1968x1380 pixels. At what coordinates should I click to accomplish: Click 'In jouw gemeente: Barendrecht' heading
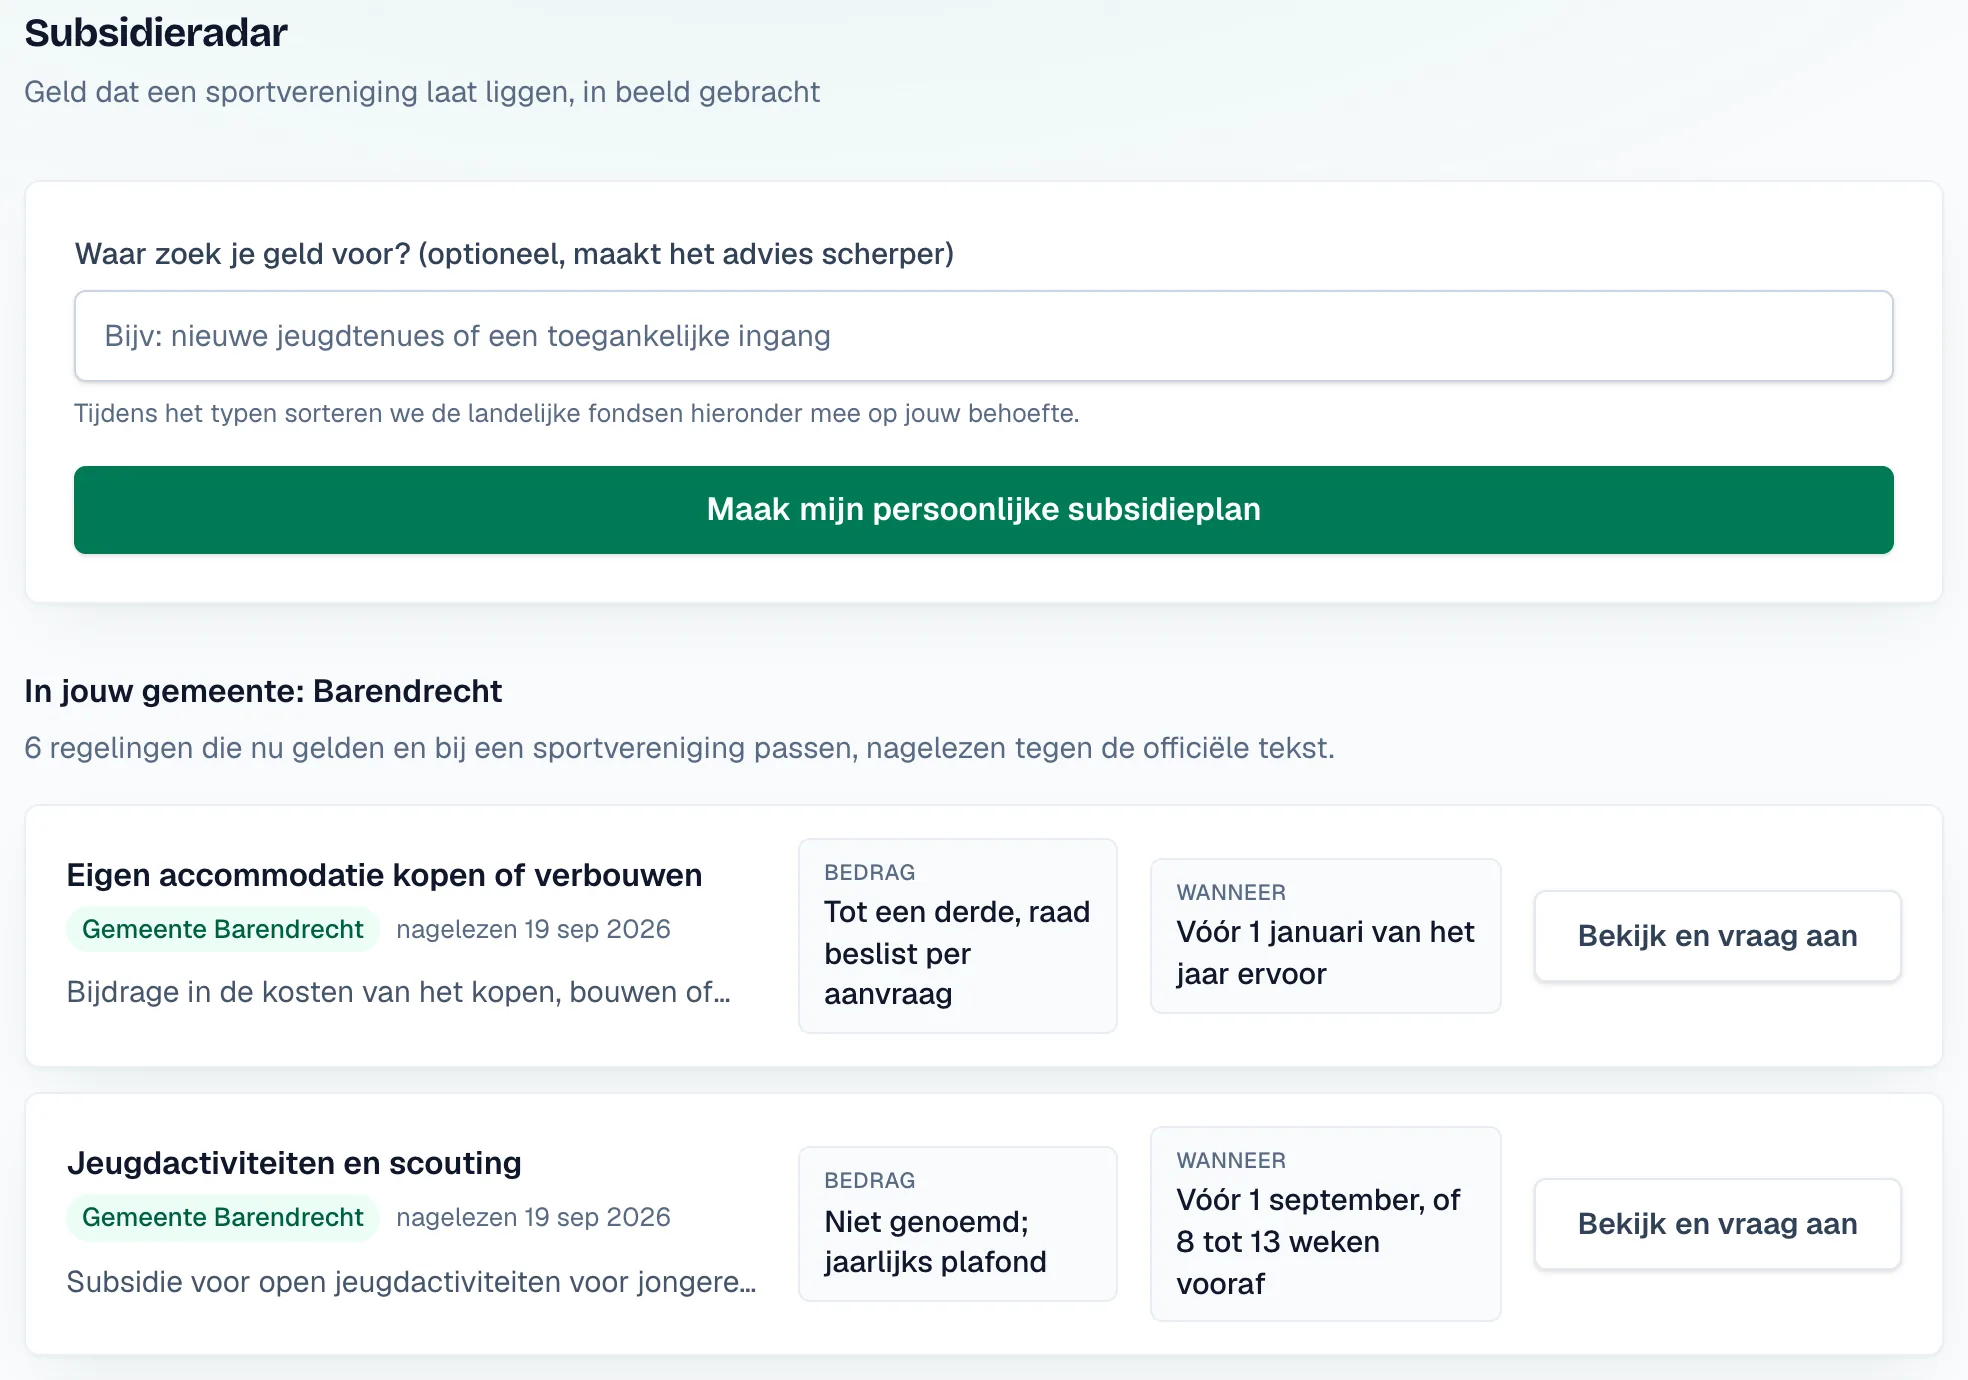(263, 691)
